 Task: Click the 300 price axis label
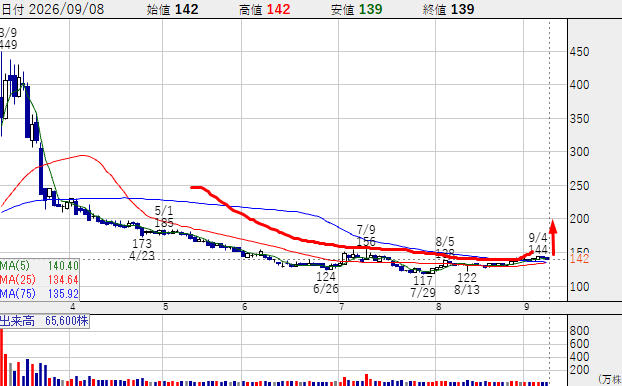pyautogui.click(x=580, y=152)
